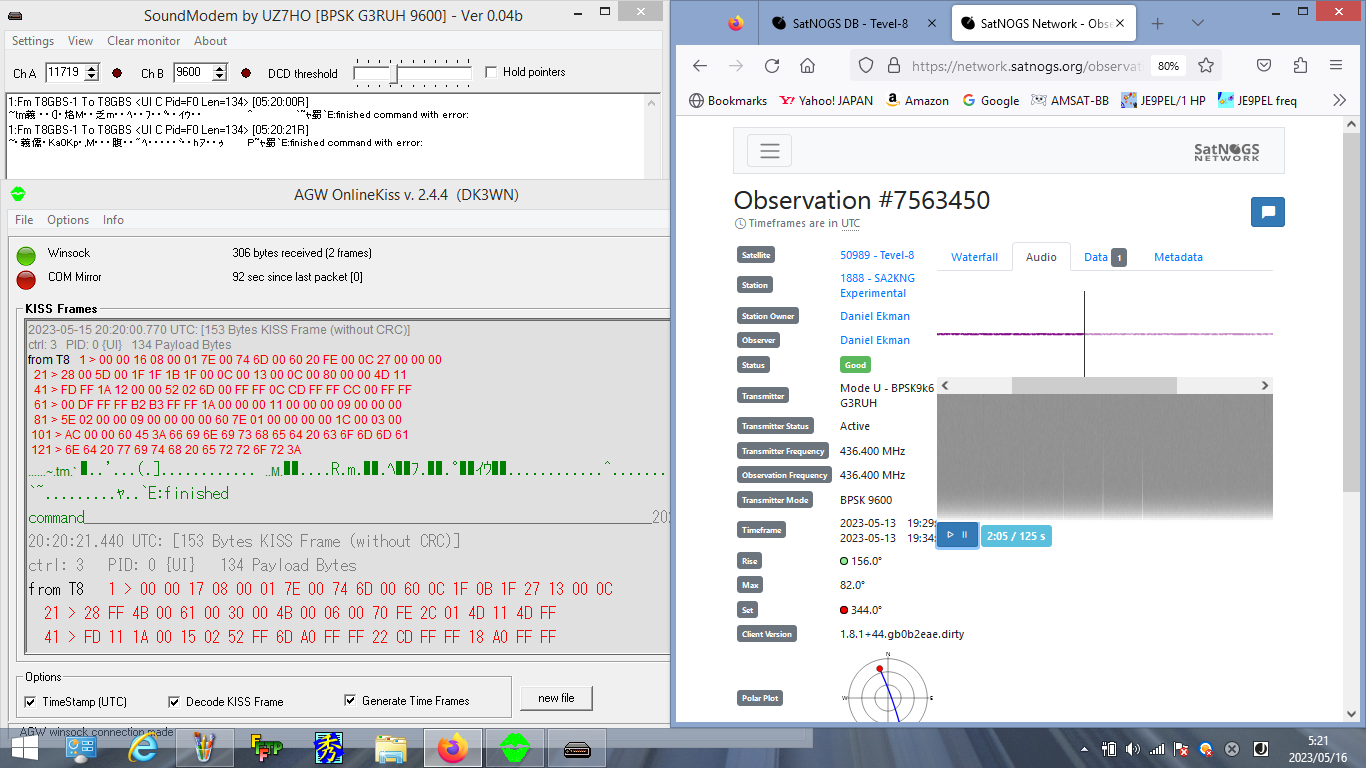Open the AGW OnlineKiss Options menu
Image resolution: width=1366 pixels, height=768 pixels.
(x=68, y=220)
